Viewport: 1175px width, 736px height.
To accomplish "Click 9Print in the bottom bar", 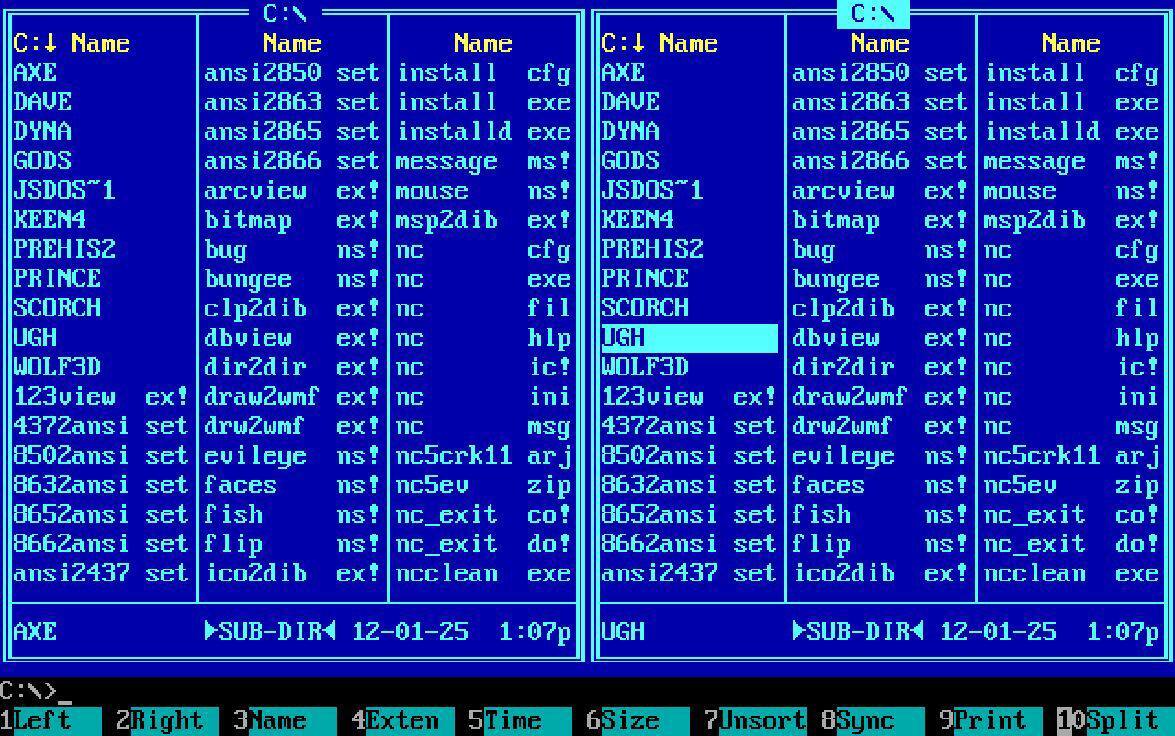I will [987, 721].
